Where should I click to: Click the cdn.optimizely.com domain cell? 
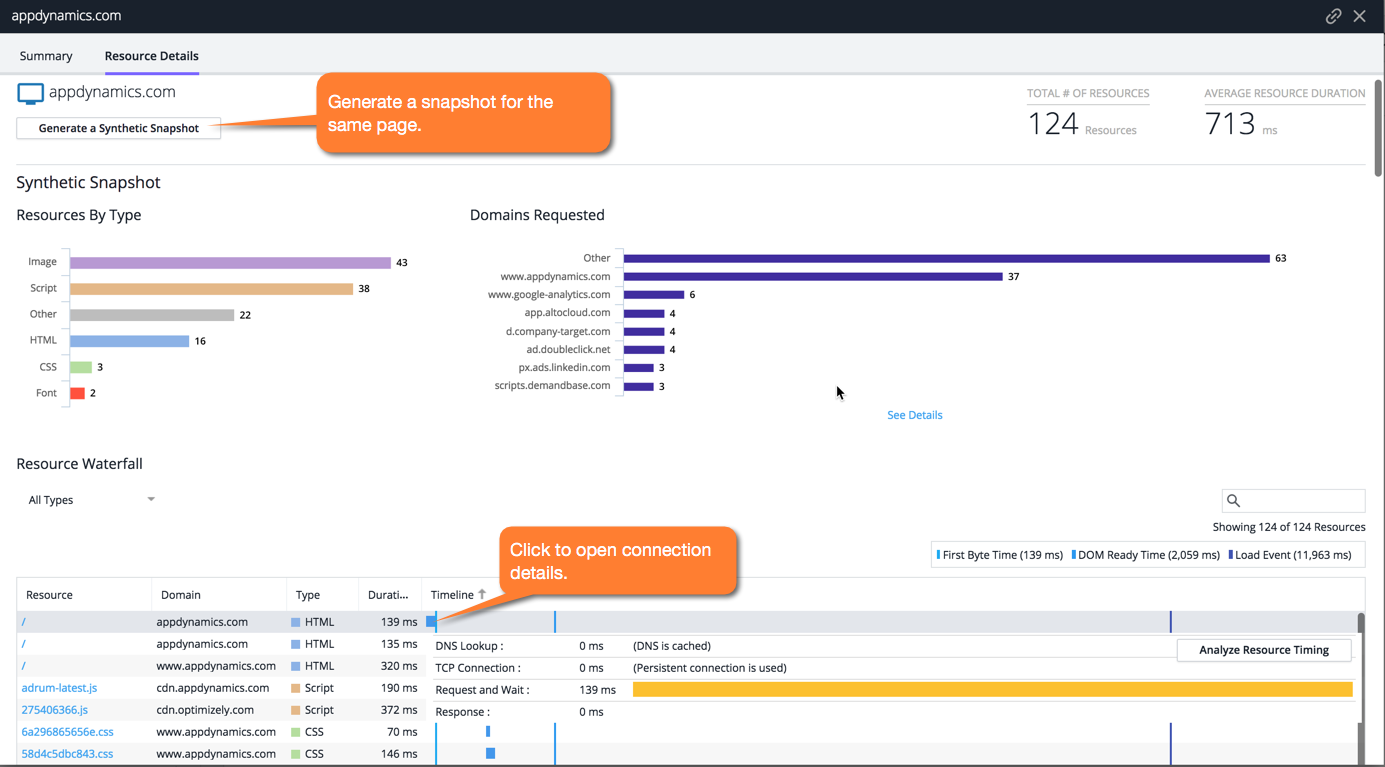(x=205, y=710)
